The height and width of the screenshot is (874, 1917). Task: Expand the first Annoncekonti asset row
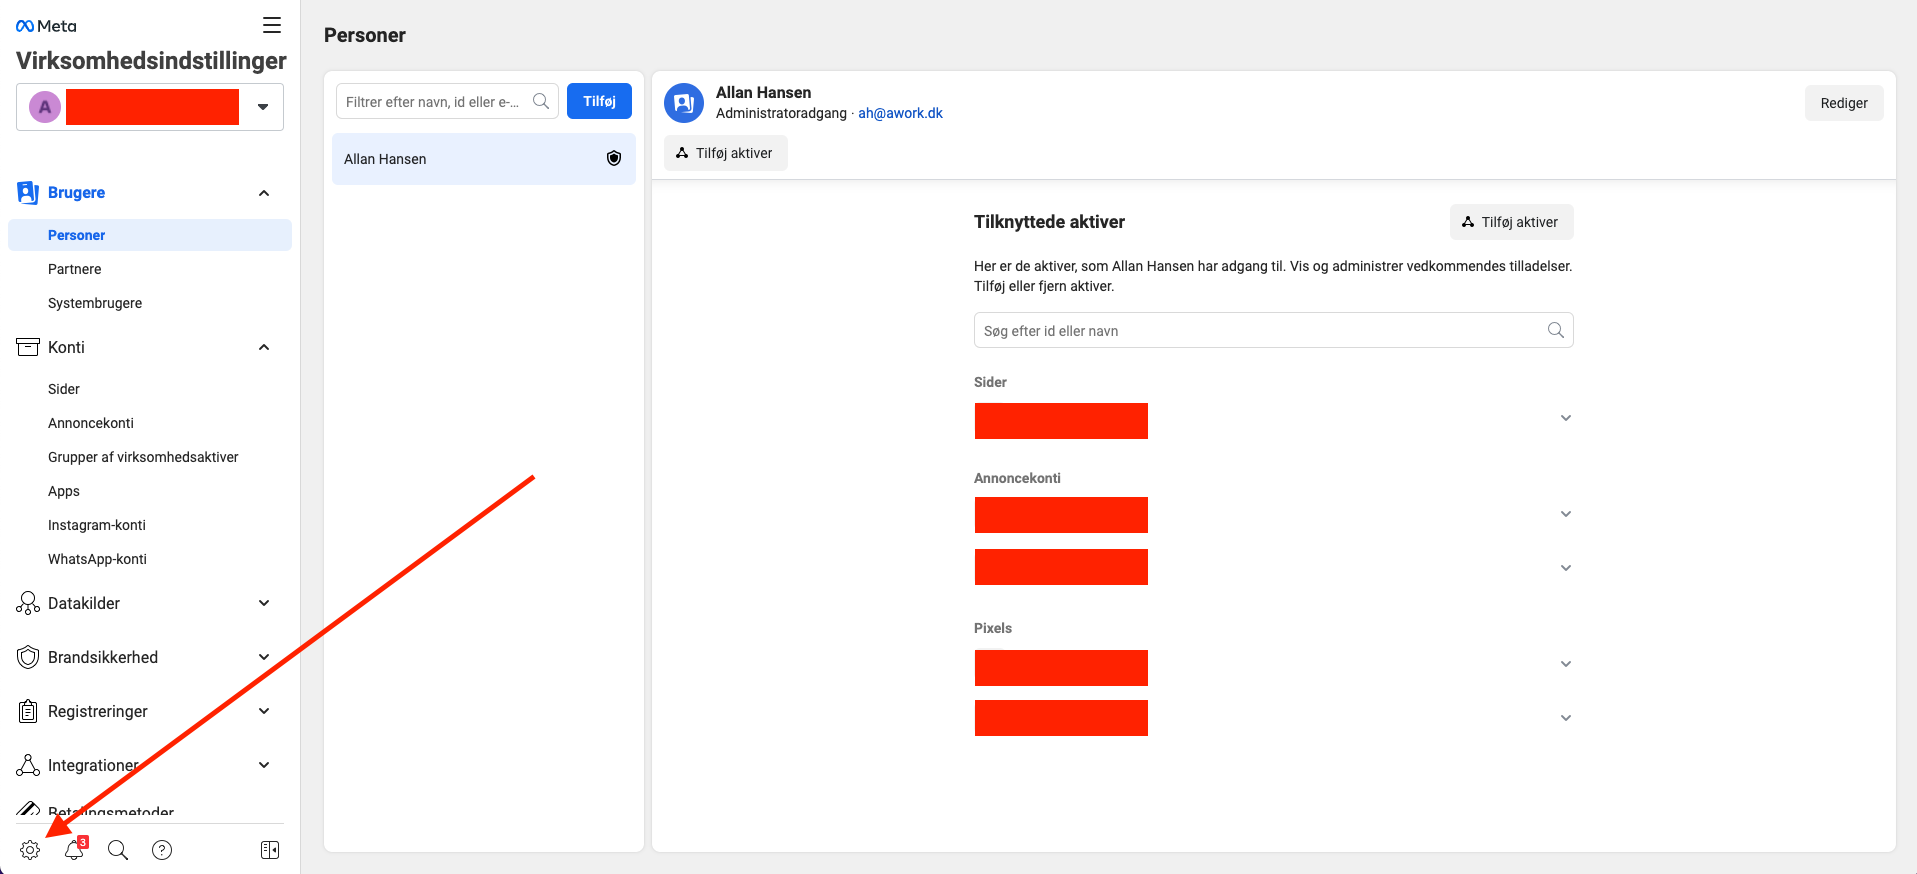(x=1566, y=514)
